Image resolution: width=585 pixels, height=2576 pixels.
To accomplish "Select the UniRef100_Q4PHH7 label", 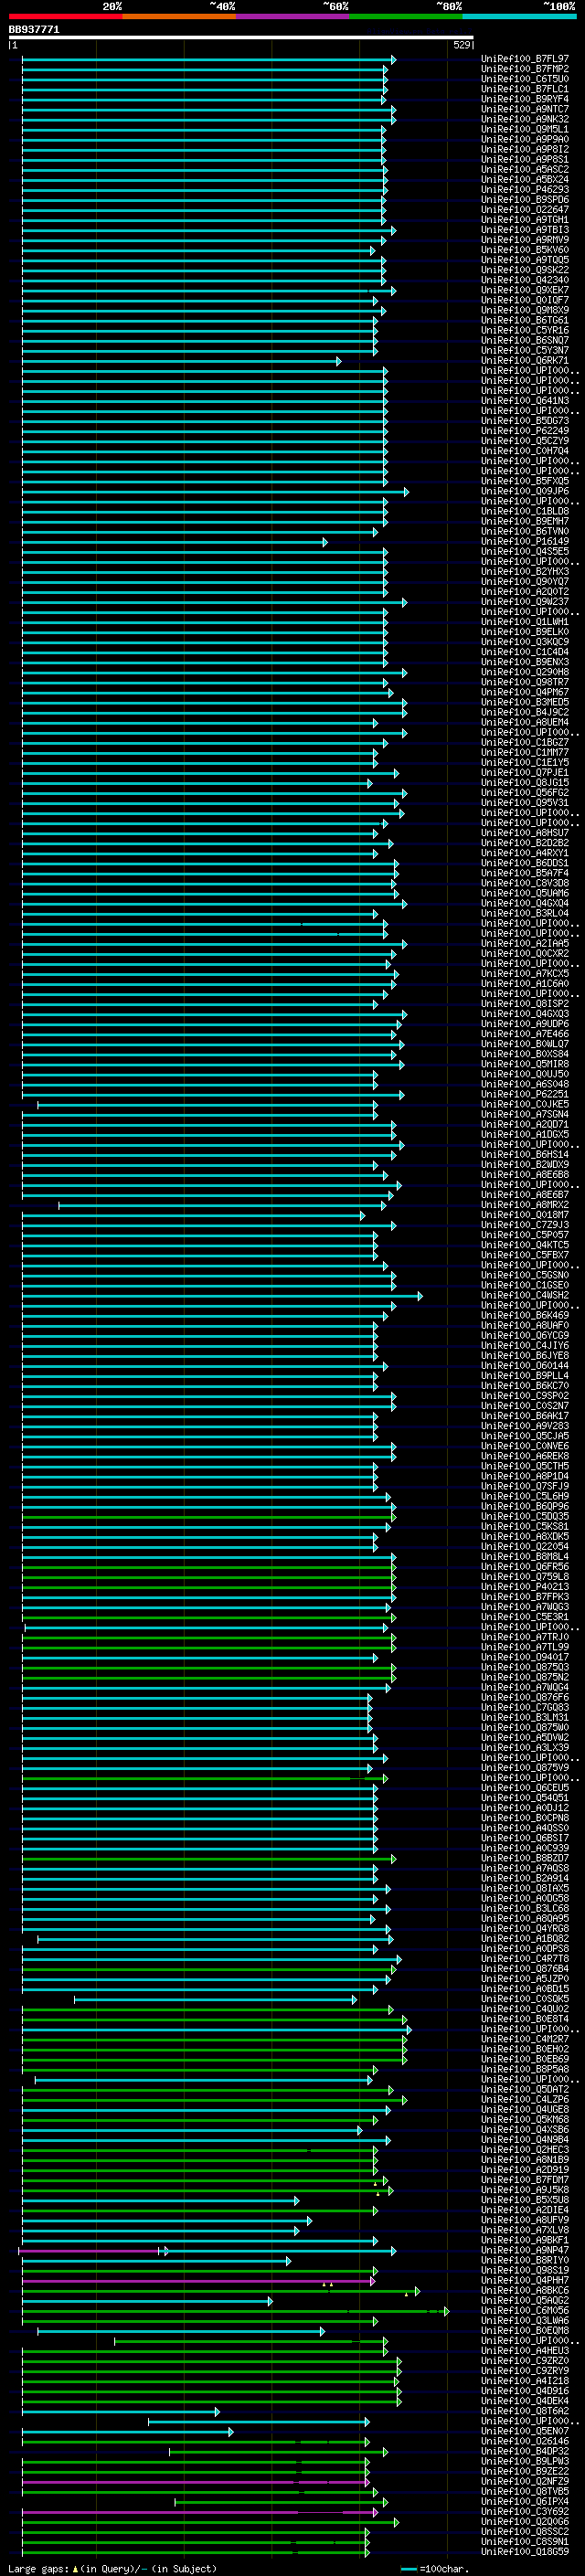I will 525,2281.
